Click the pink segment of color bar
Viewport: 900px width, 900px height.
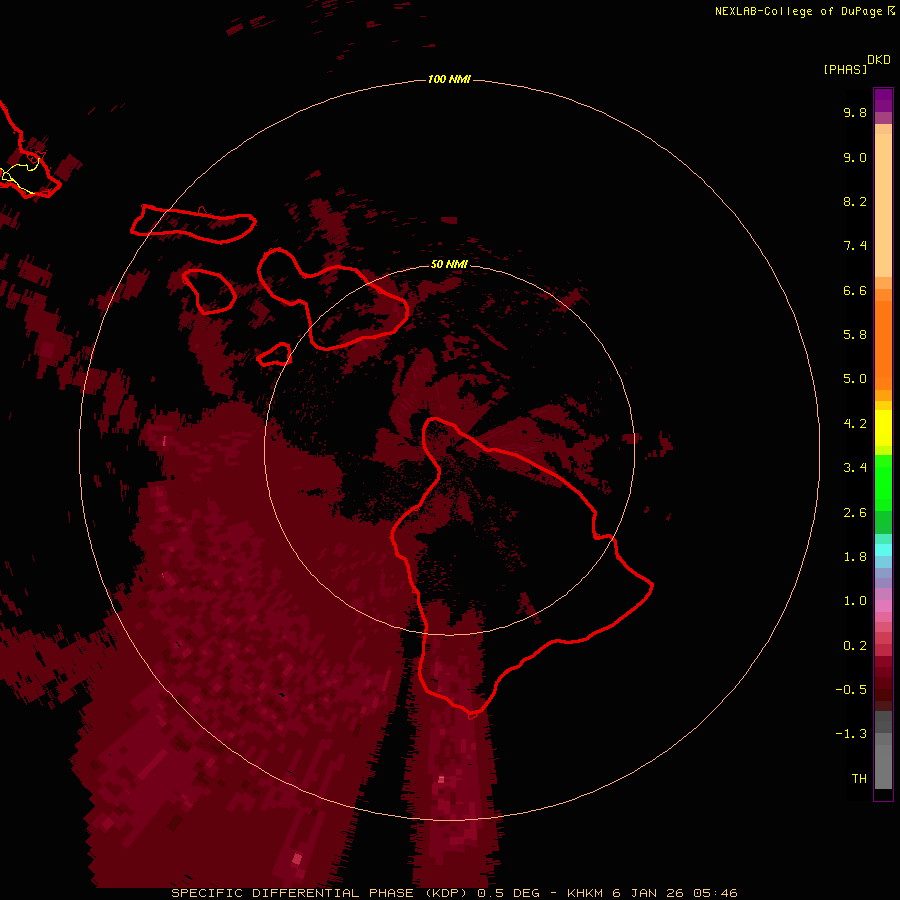(x=883, y=606)
